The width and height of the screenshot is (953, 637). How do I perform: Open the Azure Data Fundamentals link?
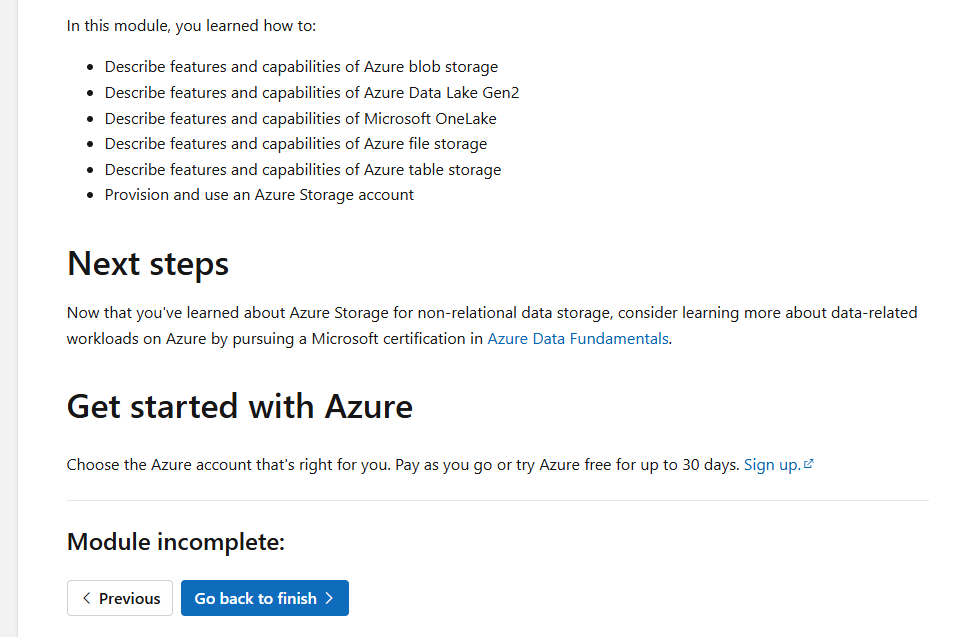coord(577,338)
